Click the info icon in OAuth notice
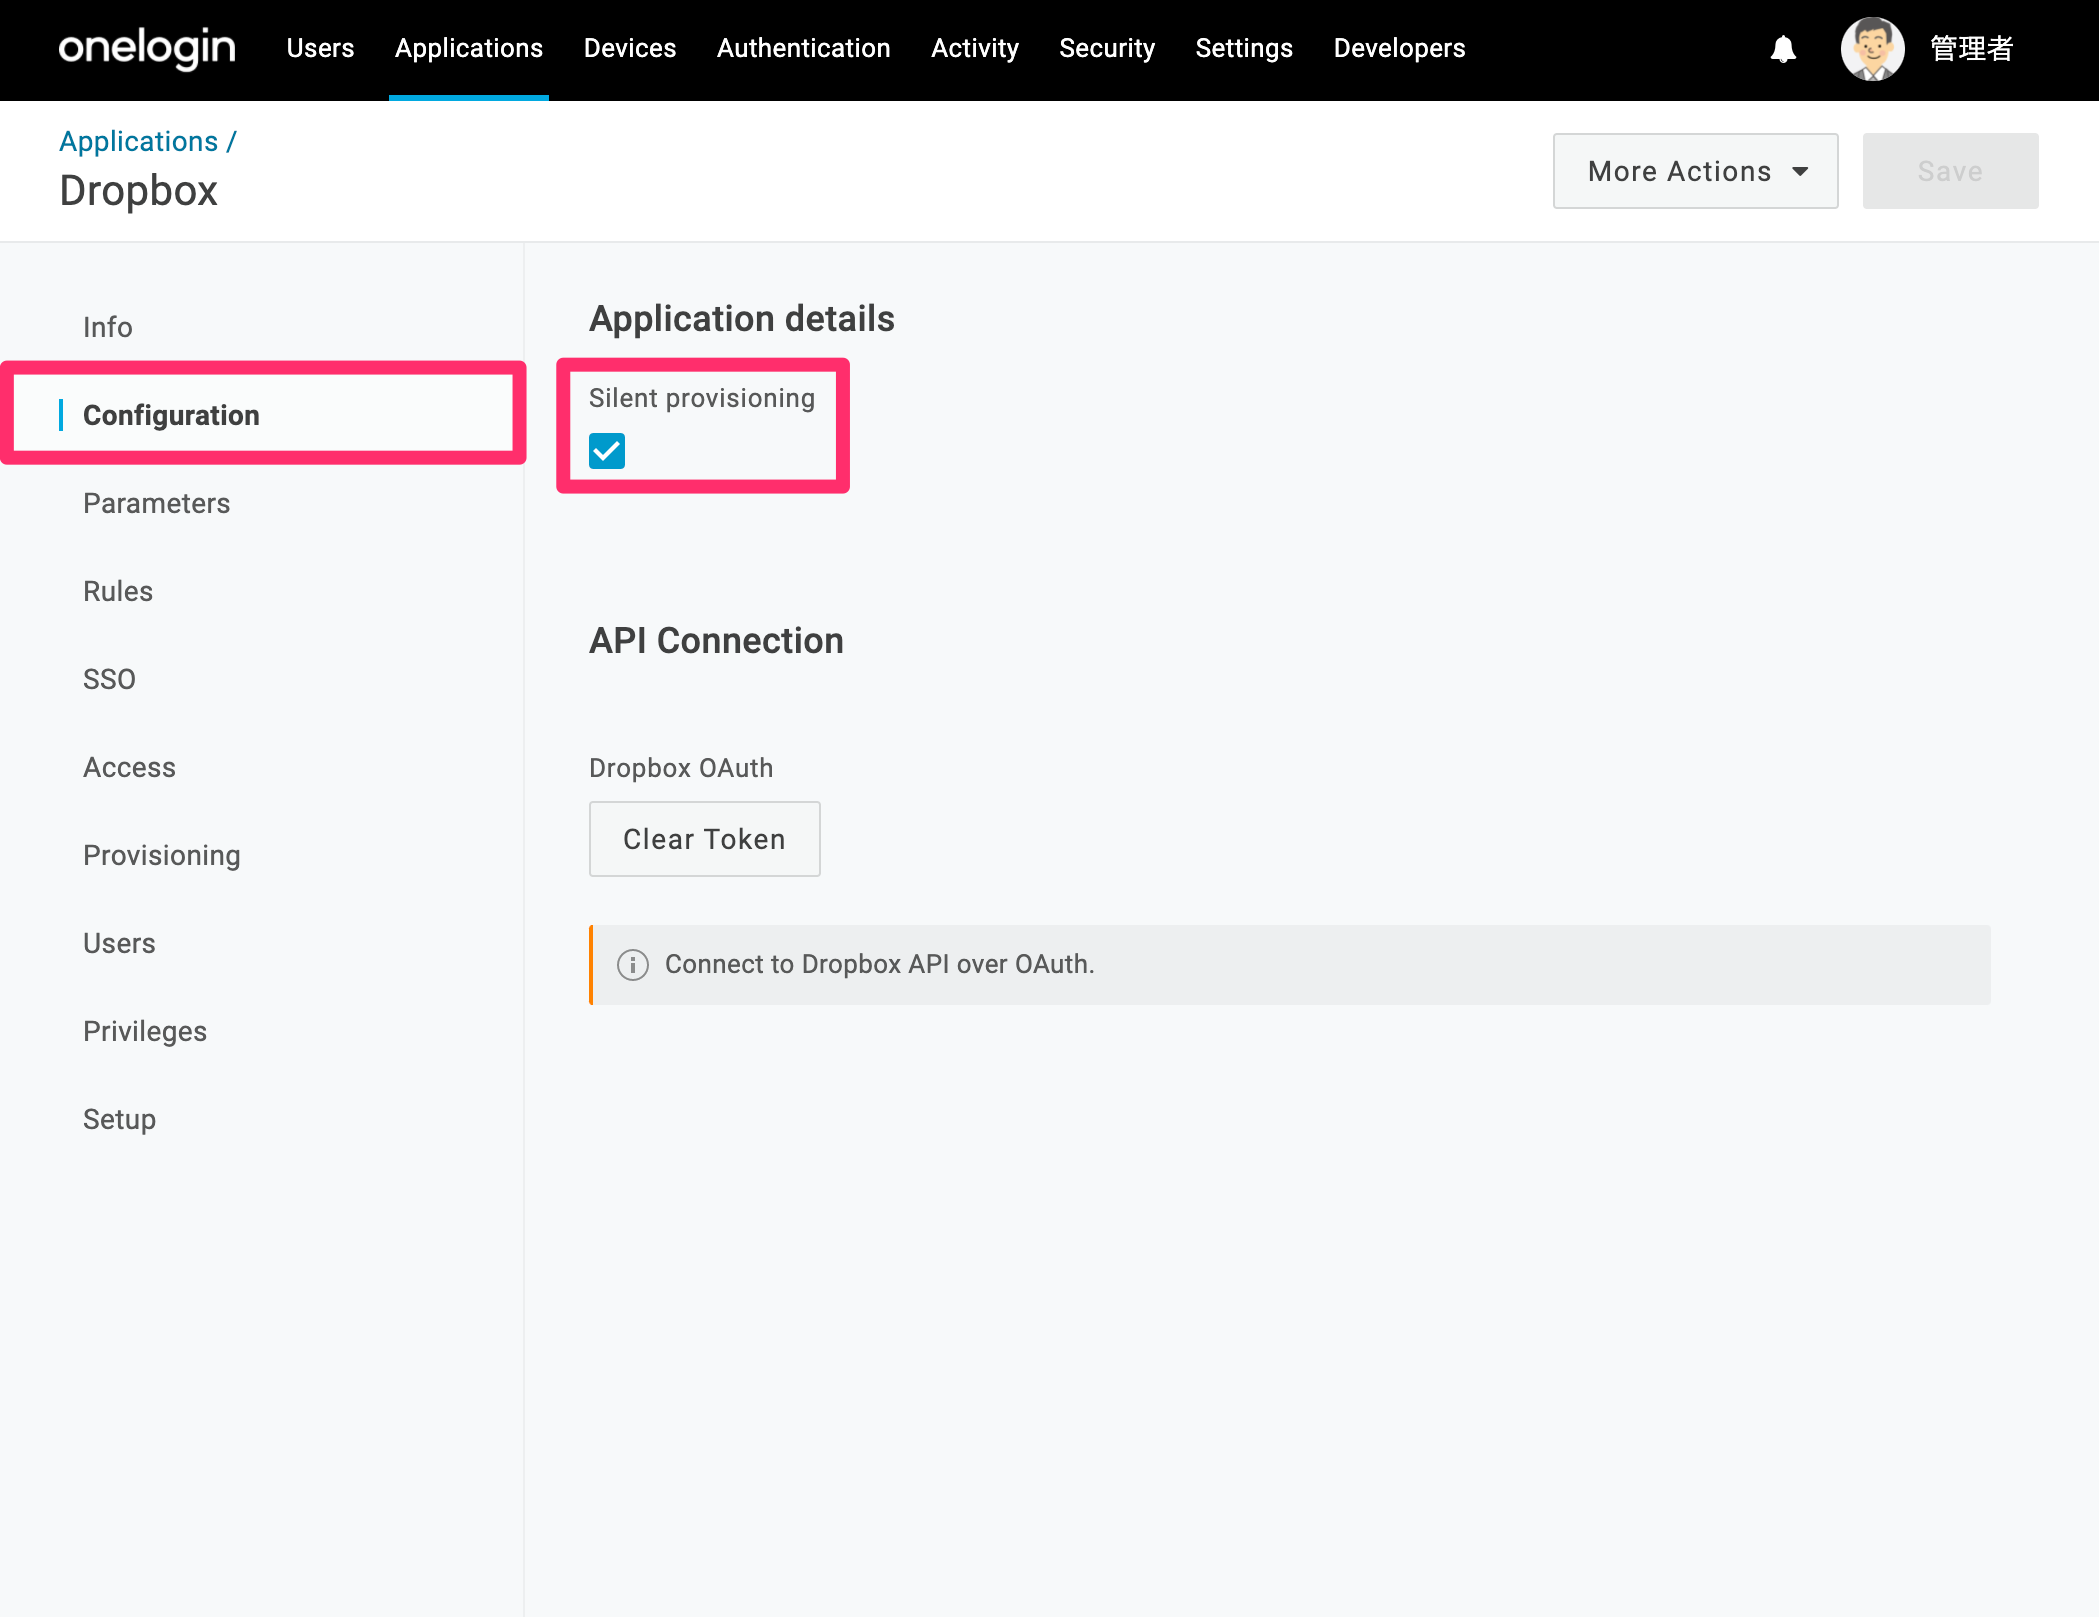Viewport: 2099px width, 1617px height. (633, 964)
